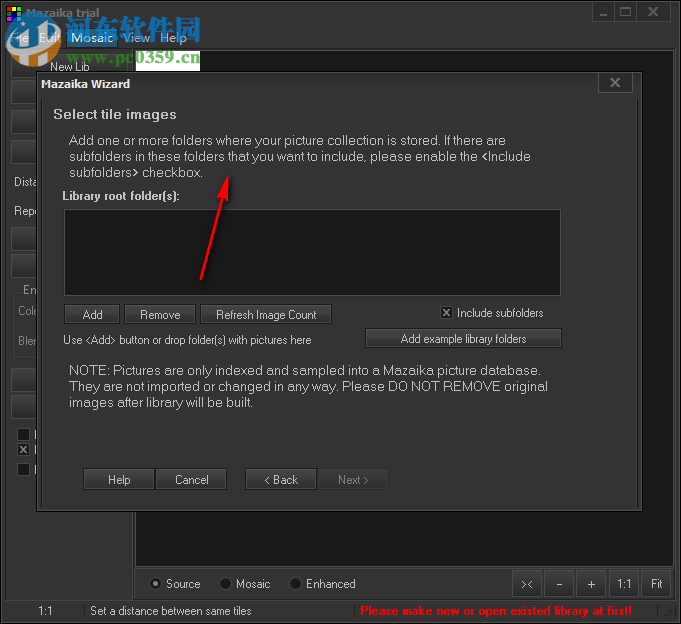Set zoom to 1:1 button

tap(624, 584)
